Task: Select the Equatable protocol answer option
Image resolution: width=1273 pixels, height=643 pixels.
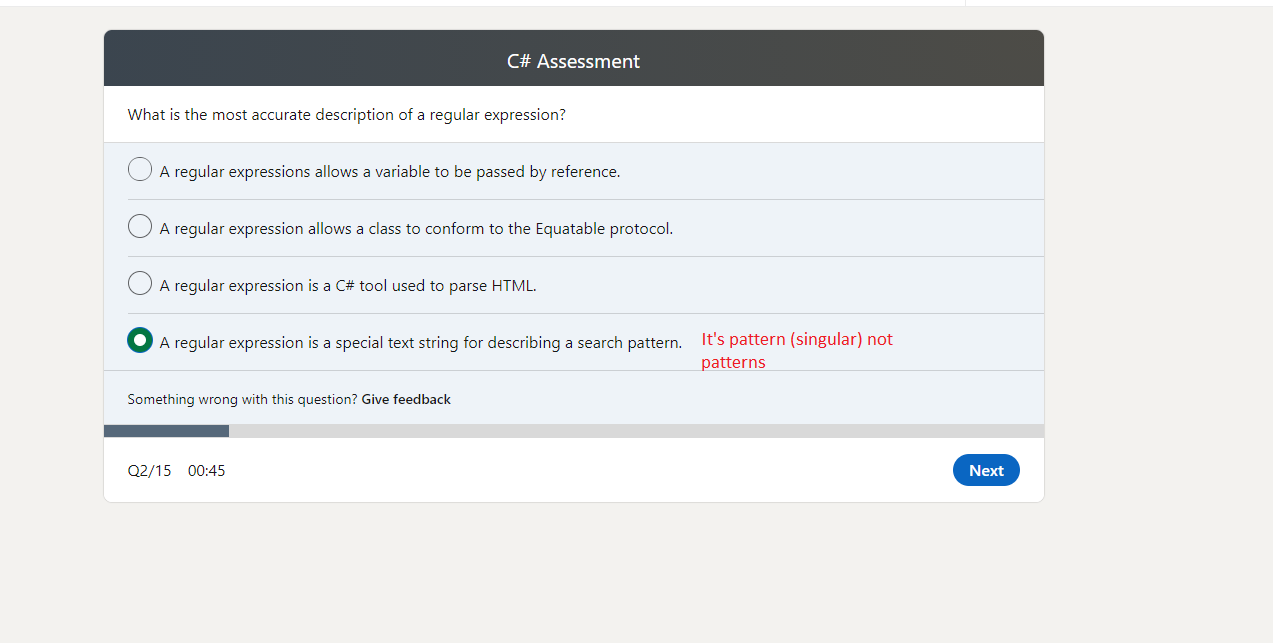Action: pos(139,225)
